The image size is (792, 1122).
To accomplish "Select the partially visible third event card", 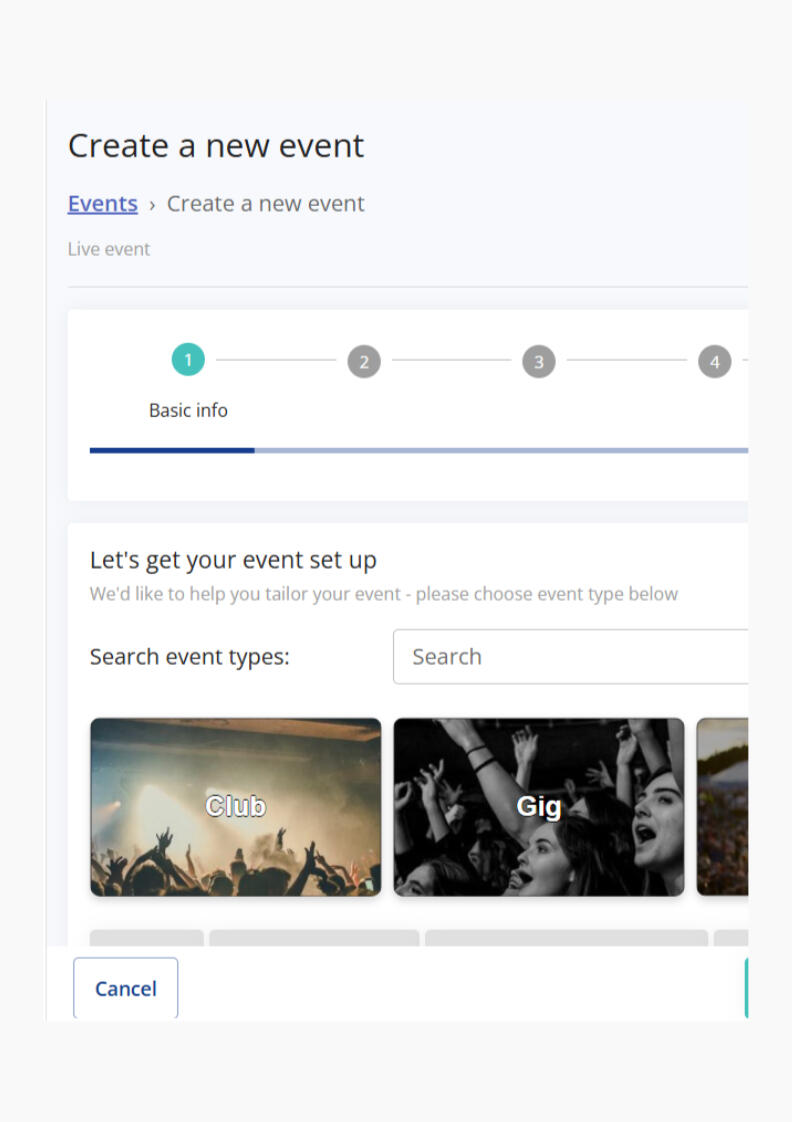I will (x=722, y=807).
